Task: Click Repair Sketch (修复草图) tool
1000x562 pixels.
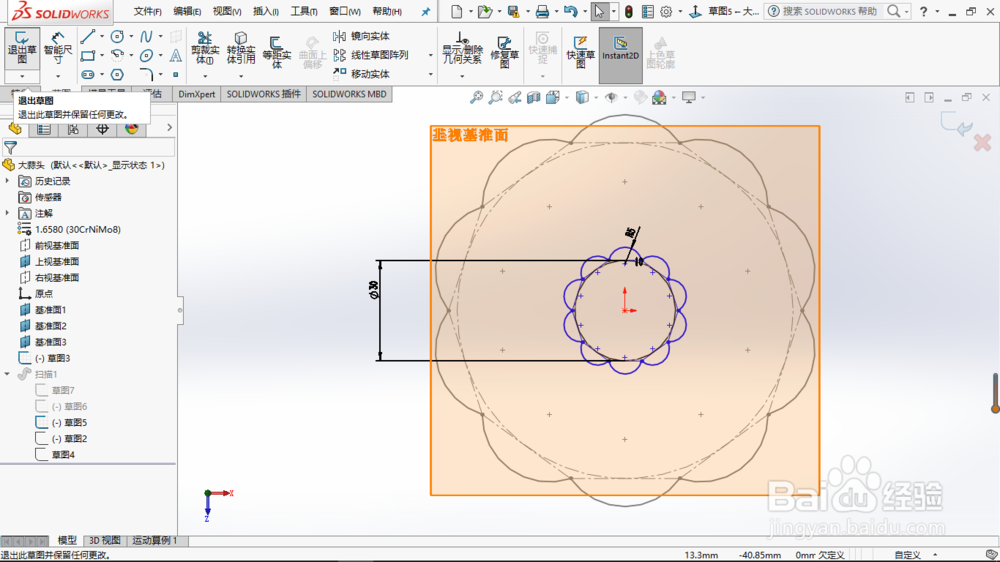Action: pos(504,52)
